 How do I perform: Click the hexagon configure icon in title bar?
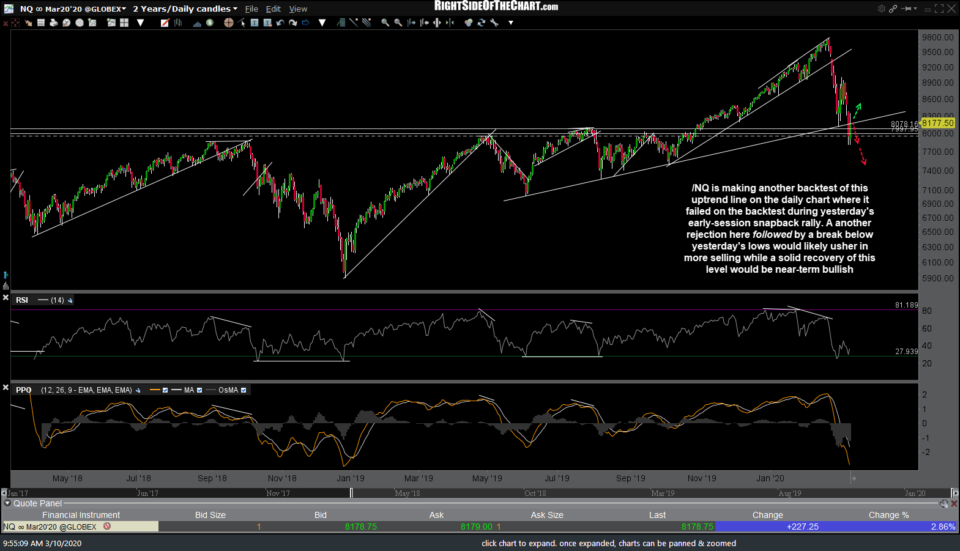point(881,9)
